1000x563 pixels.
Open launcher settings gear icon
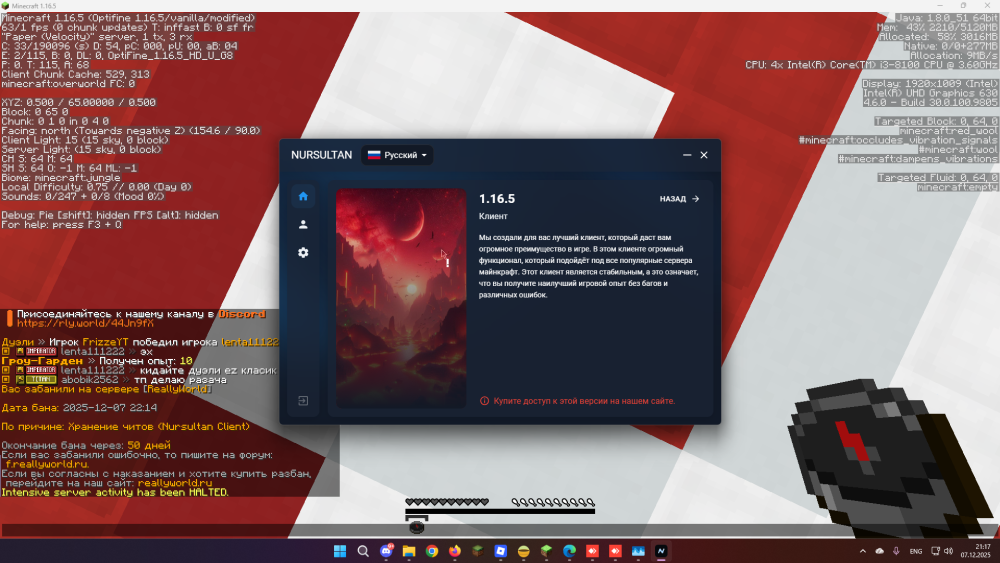coord(303,252)
